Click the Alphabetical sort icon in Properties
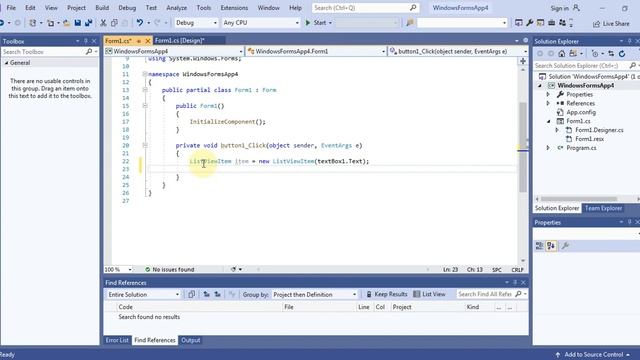The image size is (640, 360). coord(551,246)
